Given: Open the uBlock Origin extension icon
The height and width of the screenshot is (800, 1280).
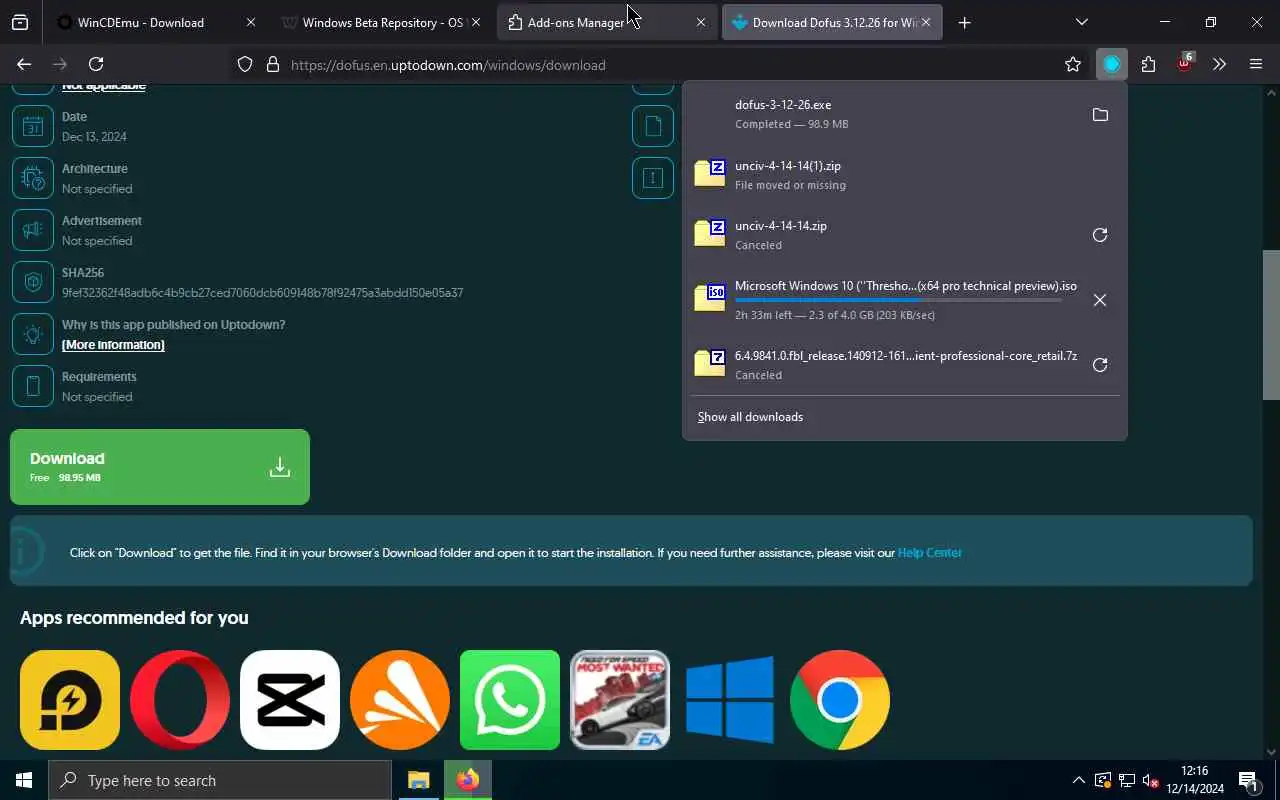Looking at the screenshot, I should click(1184, 64).
